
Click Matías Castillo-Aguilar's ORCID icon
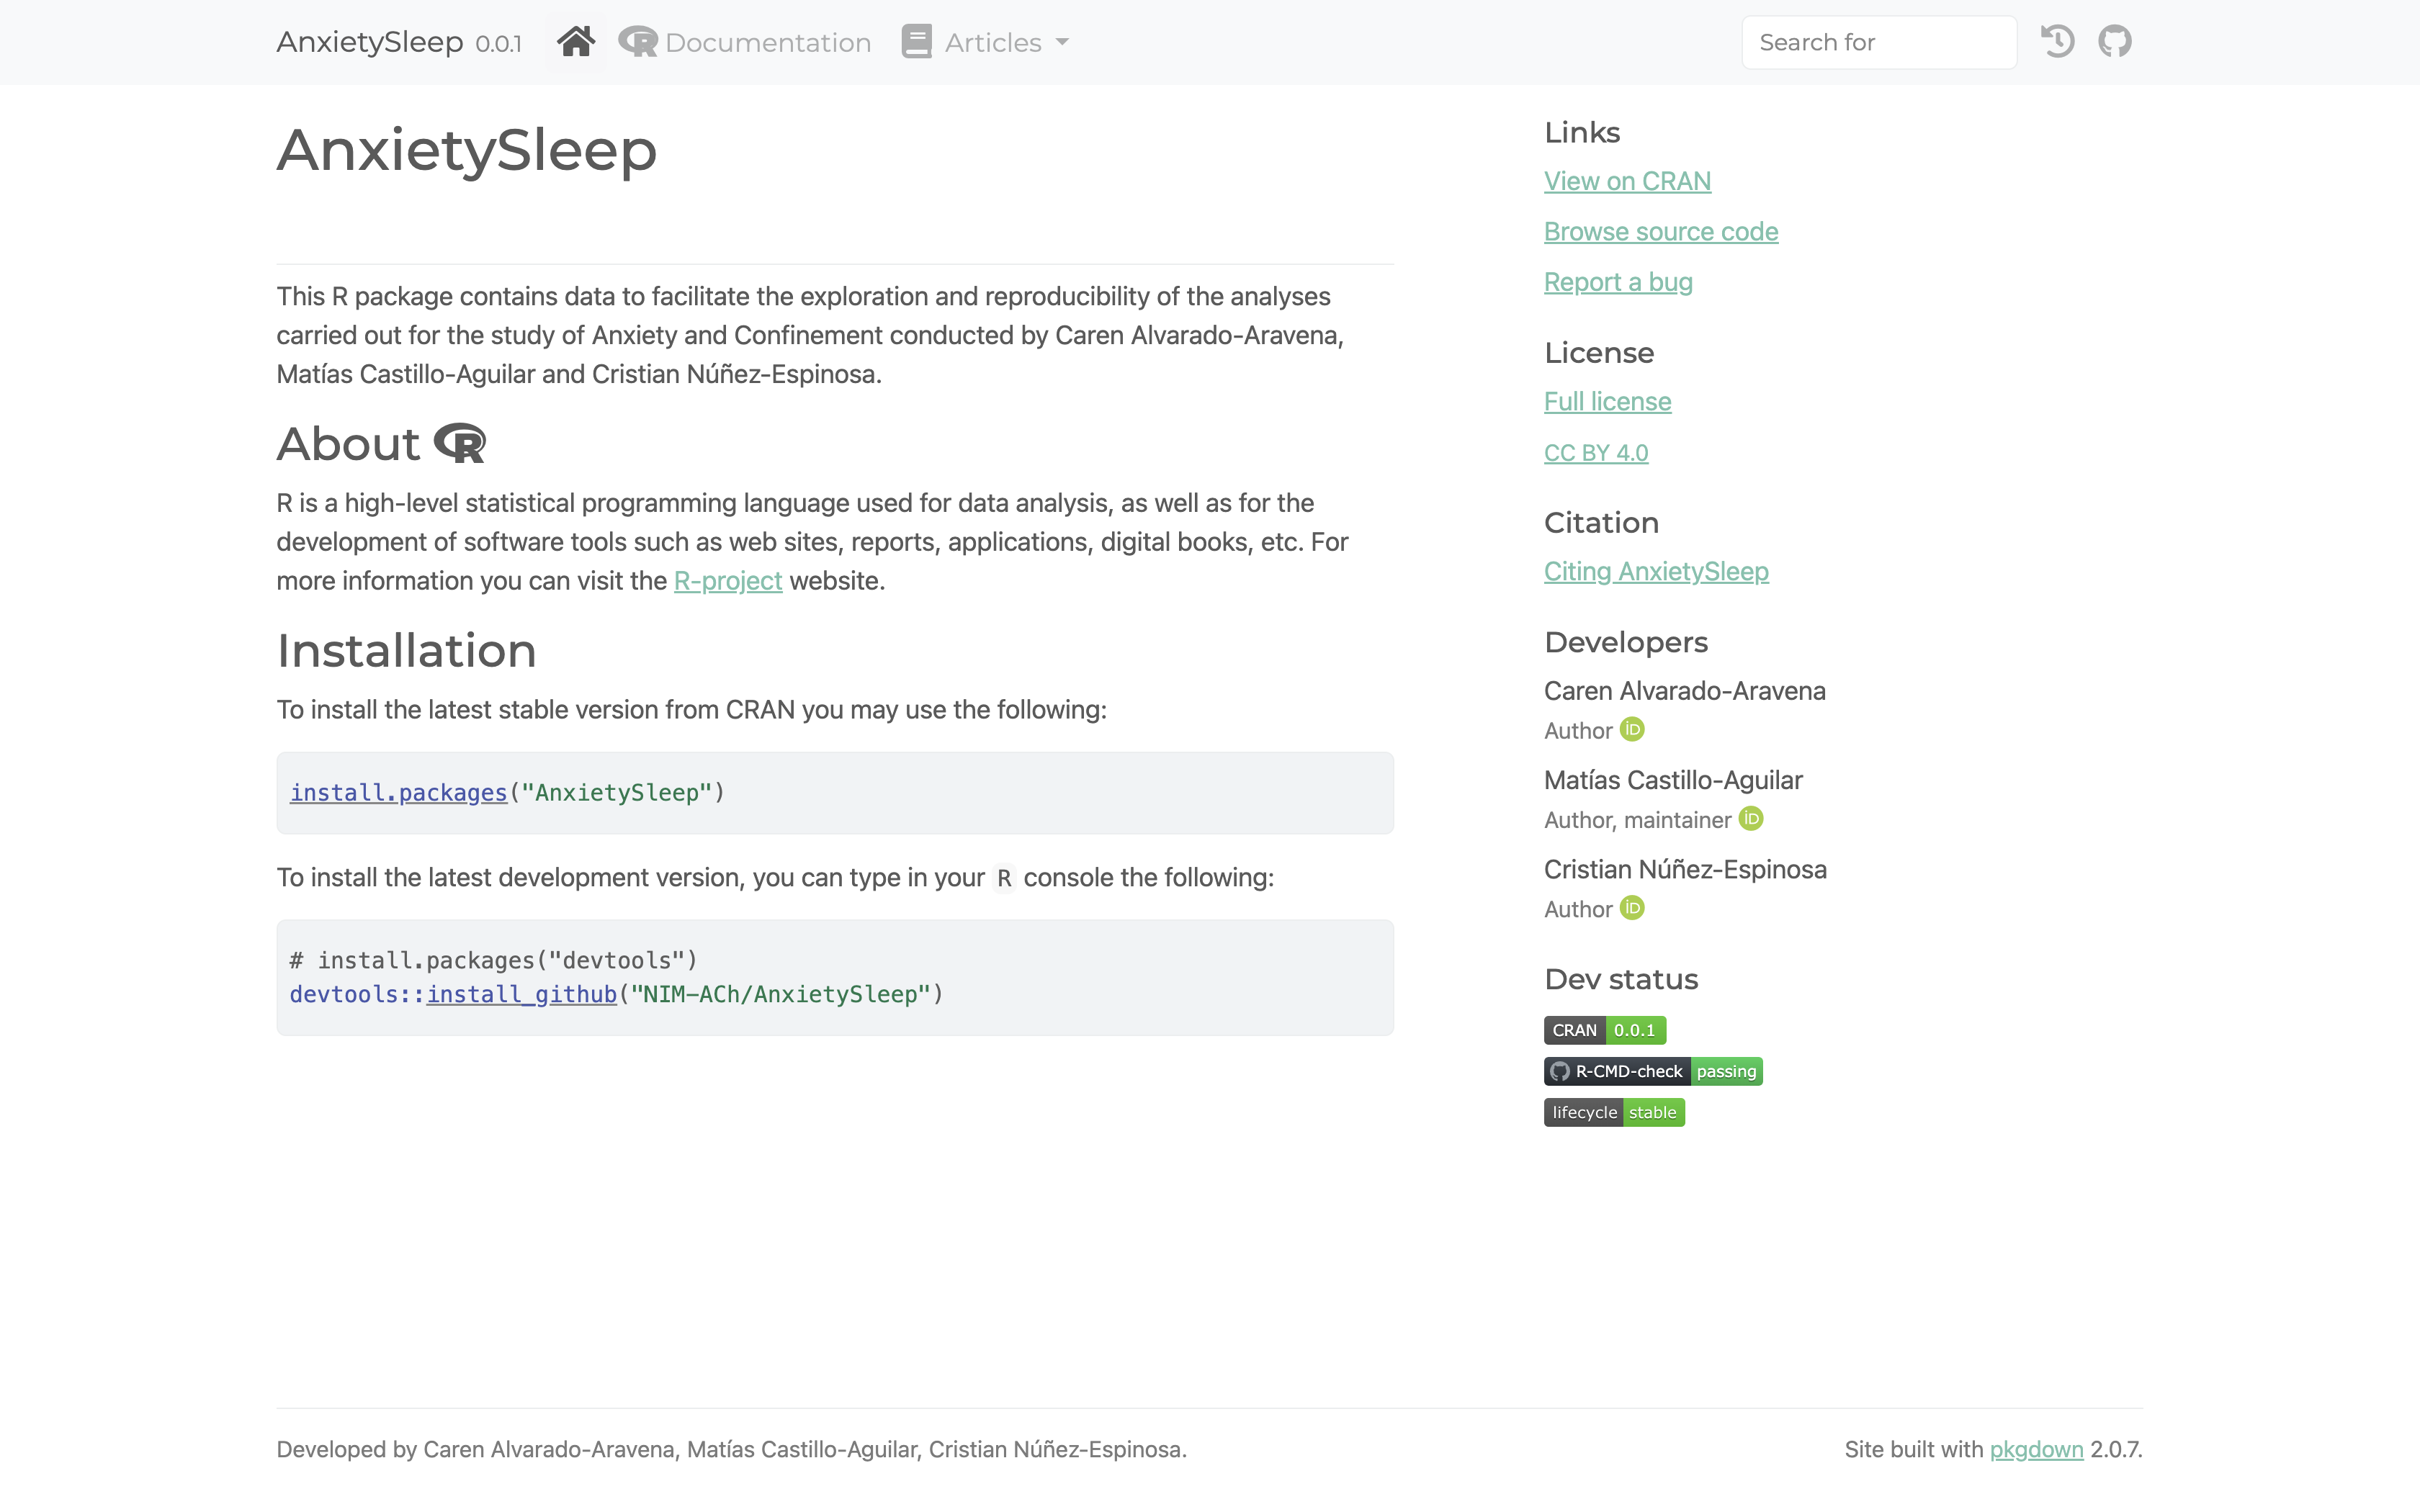click(x=1751, y=819)
